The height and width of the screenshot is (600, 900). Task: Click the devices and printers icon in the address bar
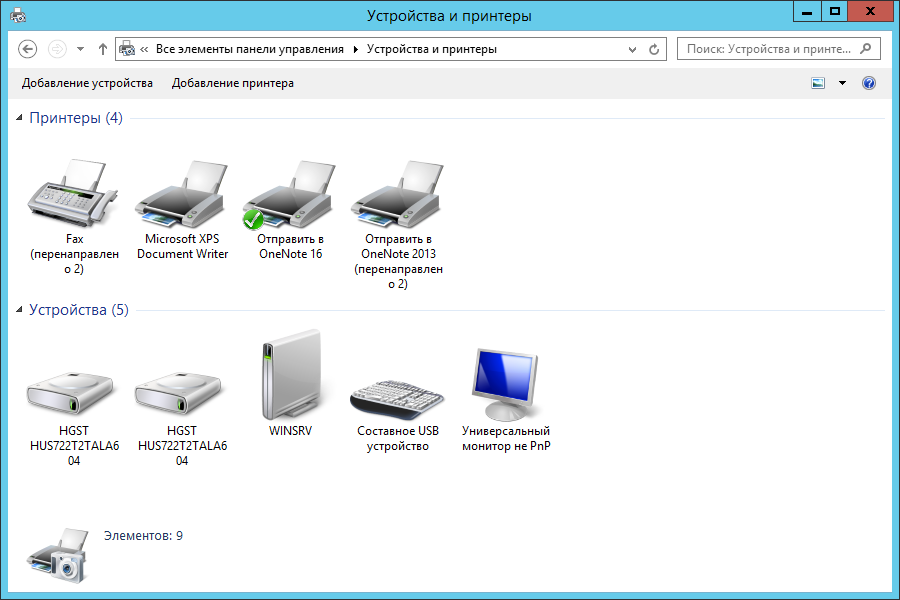pyautogui.click(x=127, y=49)
